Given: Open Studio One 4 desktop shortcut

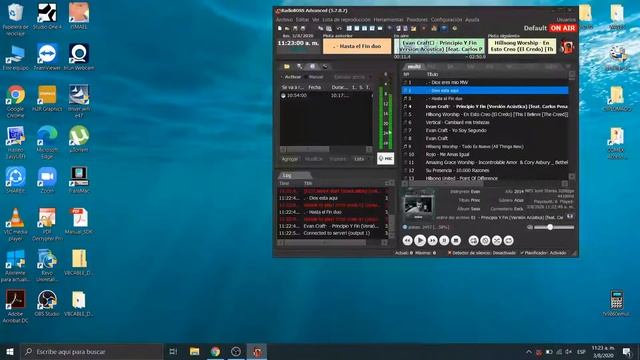Looking at the screenshot, I should tap(47, 16).
